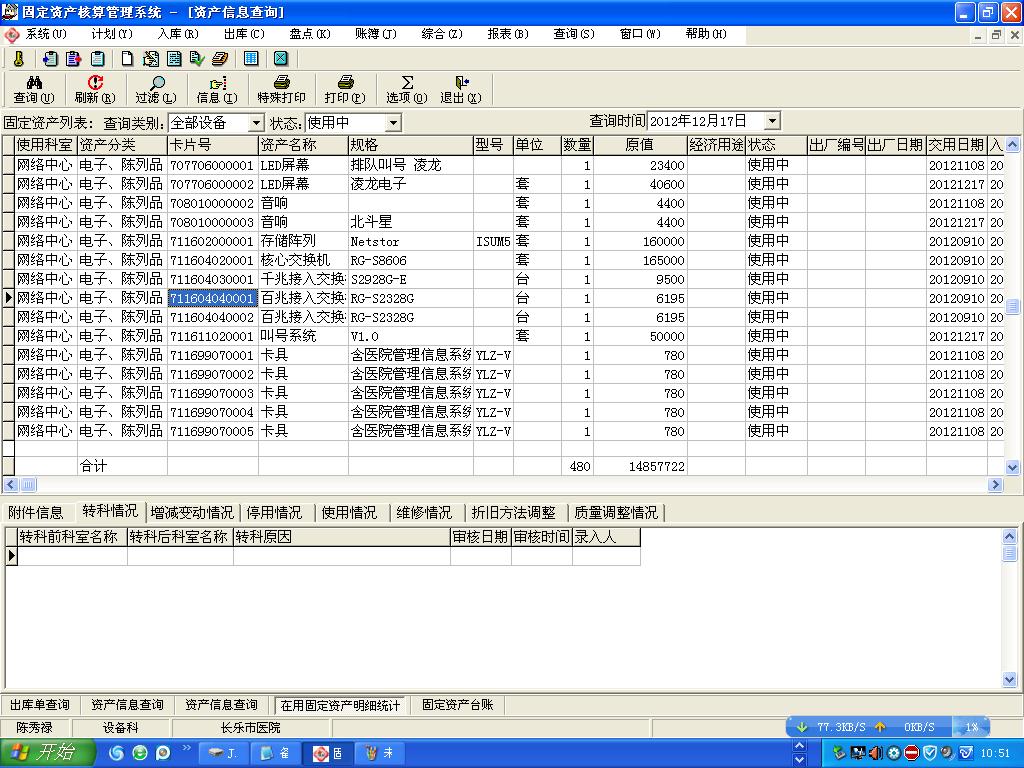Open the green quick launch browser icon
The width and height of the screenshot is (1024, 768).
[x=140, y=753]
